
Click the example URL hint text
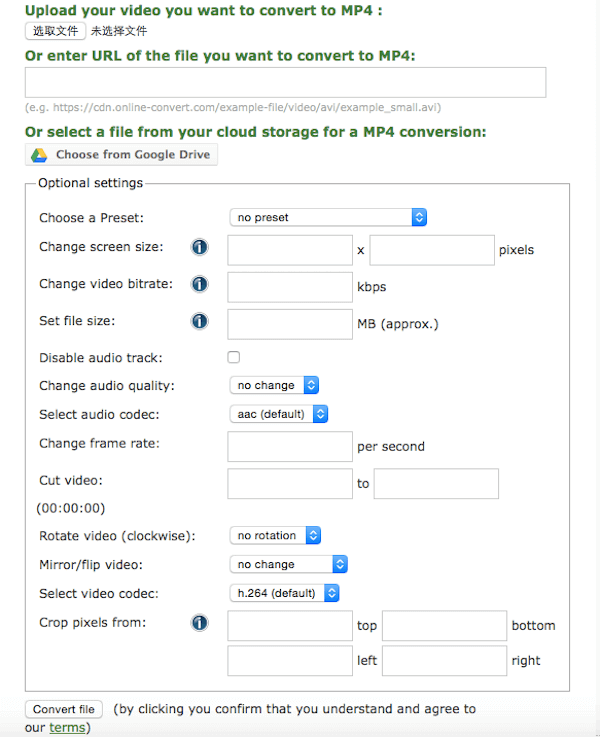click(x=233, y=108)
